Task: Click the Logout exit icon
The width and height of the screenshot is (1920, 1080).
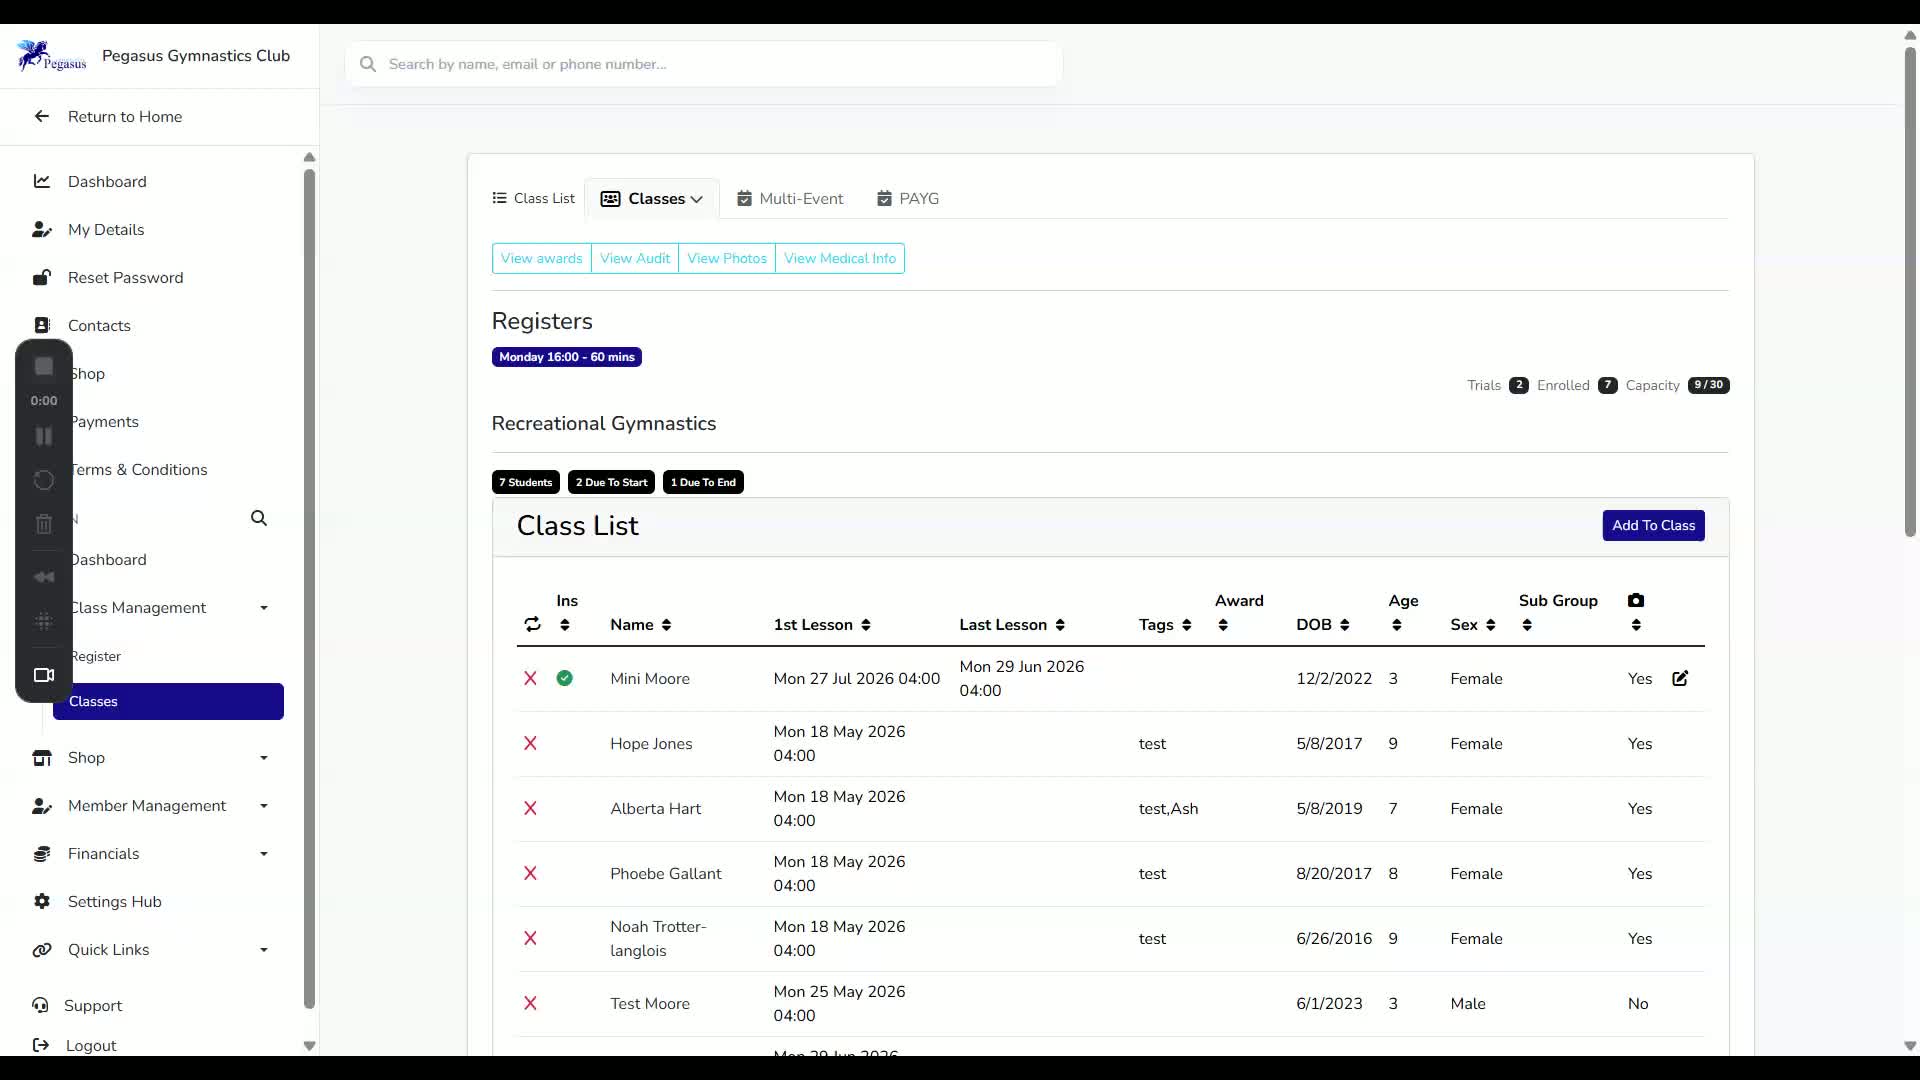Action: (41, 1045)
